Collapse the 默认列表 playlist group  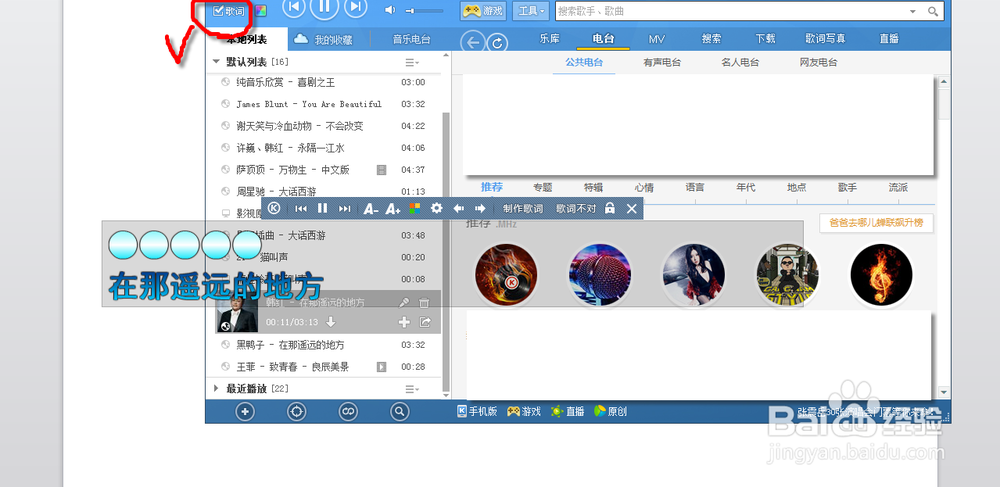pos(216,62)
